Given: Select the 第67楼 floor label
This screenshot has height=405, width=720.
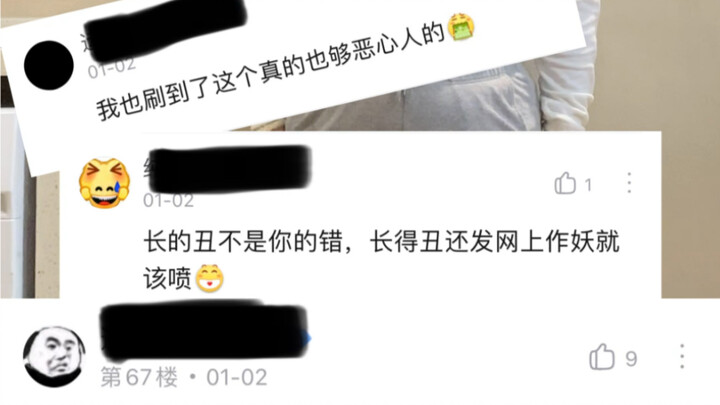Looking at the screenshot, I should (x=139, y=377).
